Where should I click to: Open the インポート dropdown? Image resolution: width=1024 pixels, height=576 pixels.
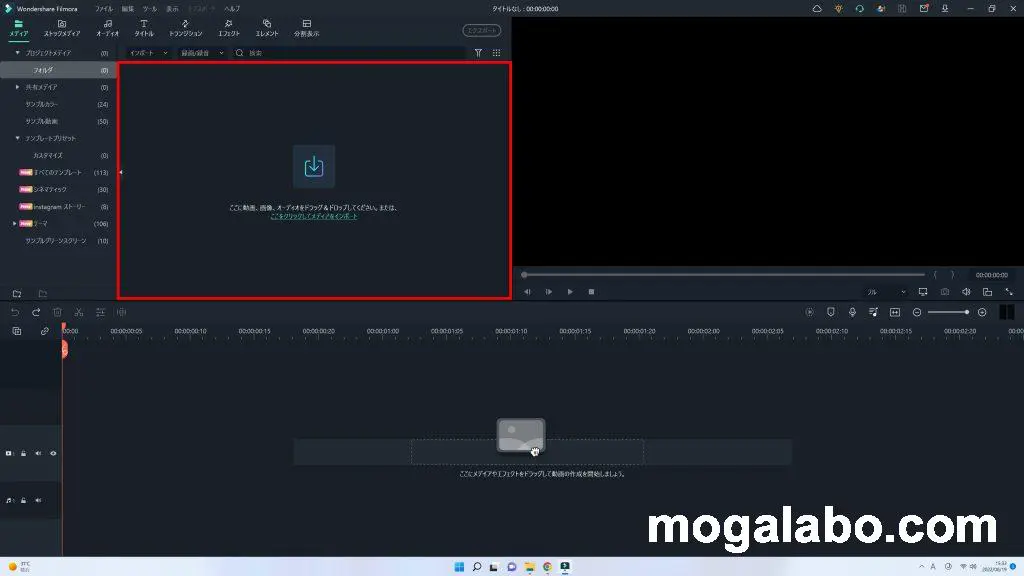[148, 53]
